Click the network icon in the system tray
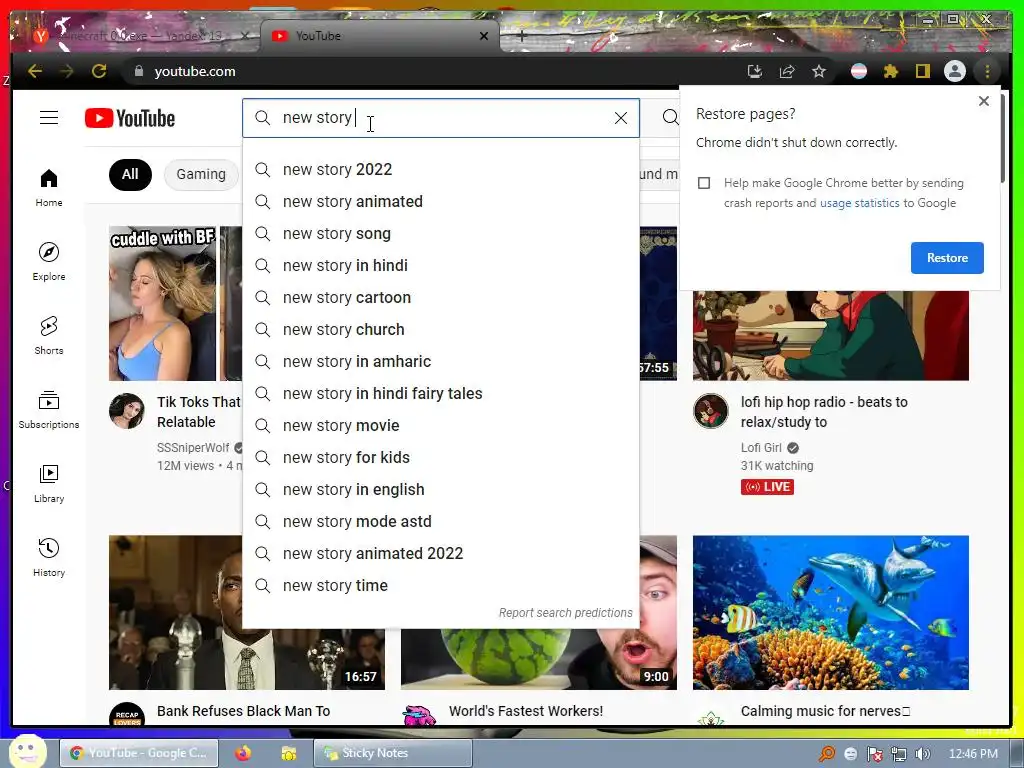The width and height of the screenshot is (1024, 768). [x=899, y=754]
